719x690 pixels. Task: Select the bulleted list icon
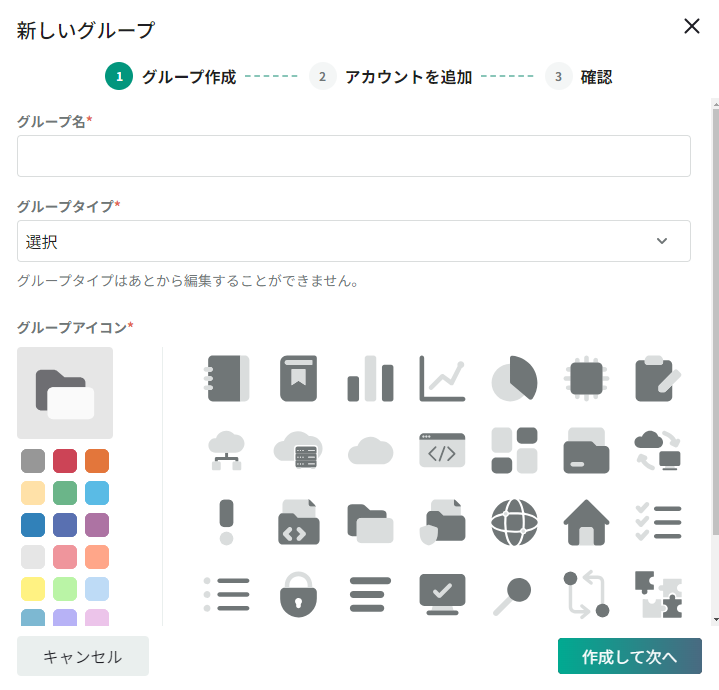point(227,594)
